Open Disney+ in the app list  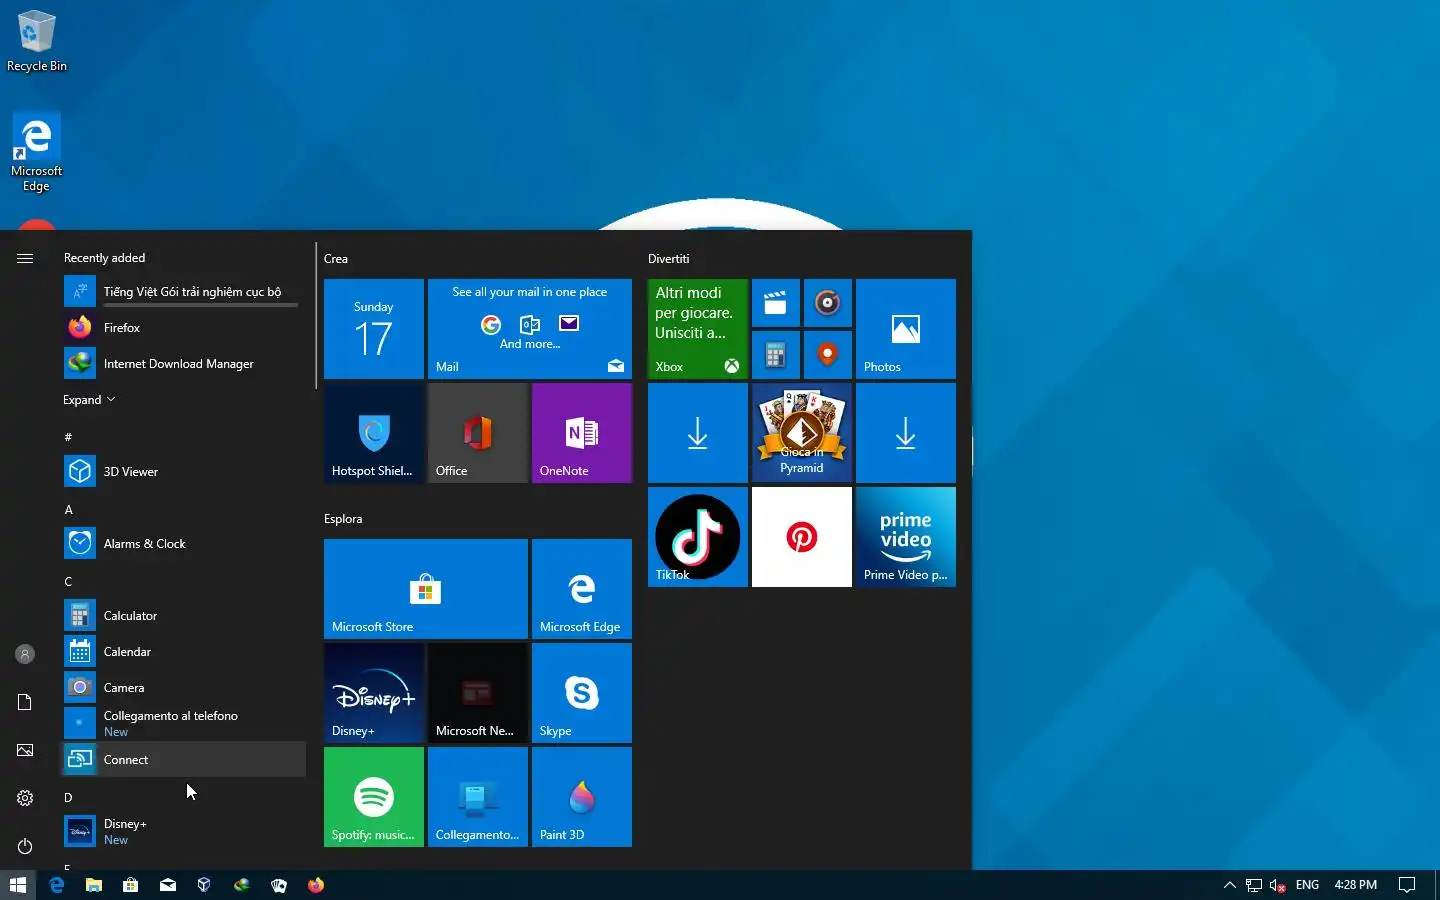pos(184,832)
